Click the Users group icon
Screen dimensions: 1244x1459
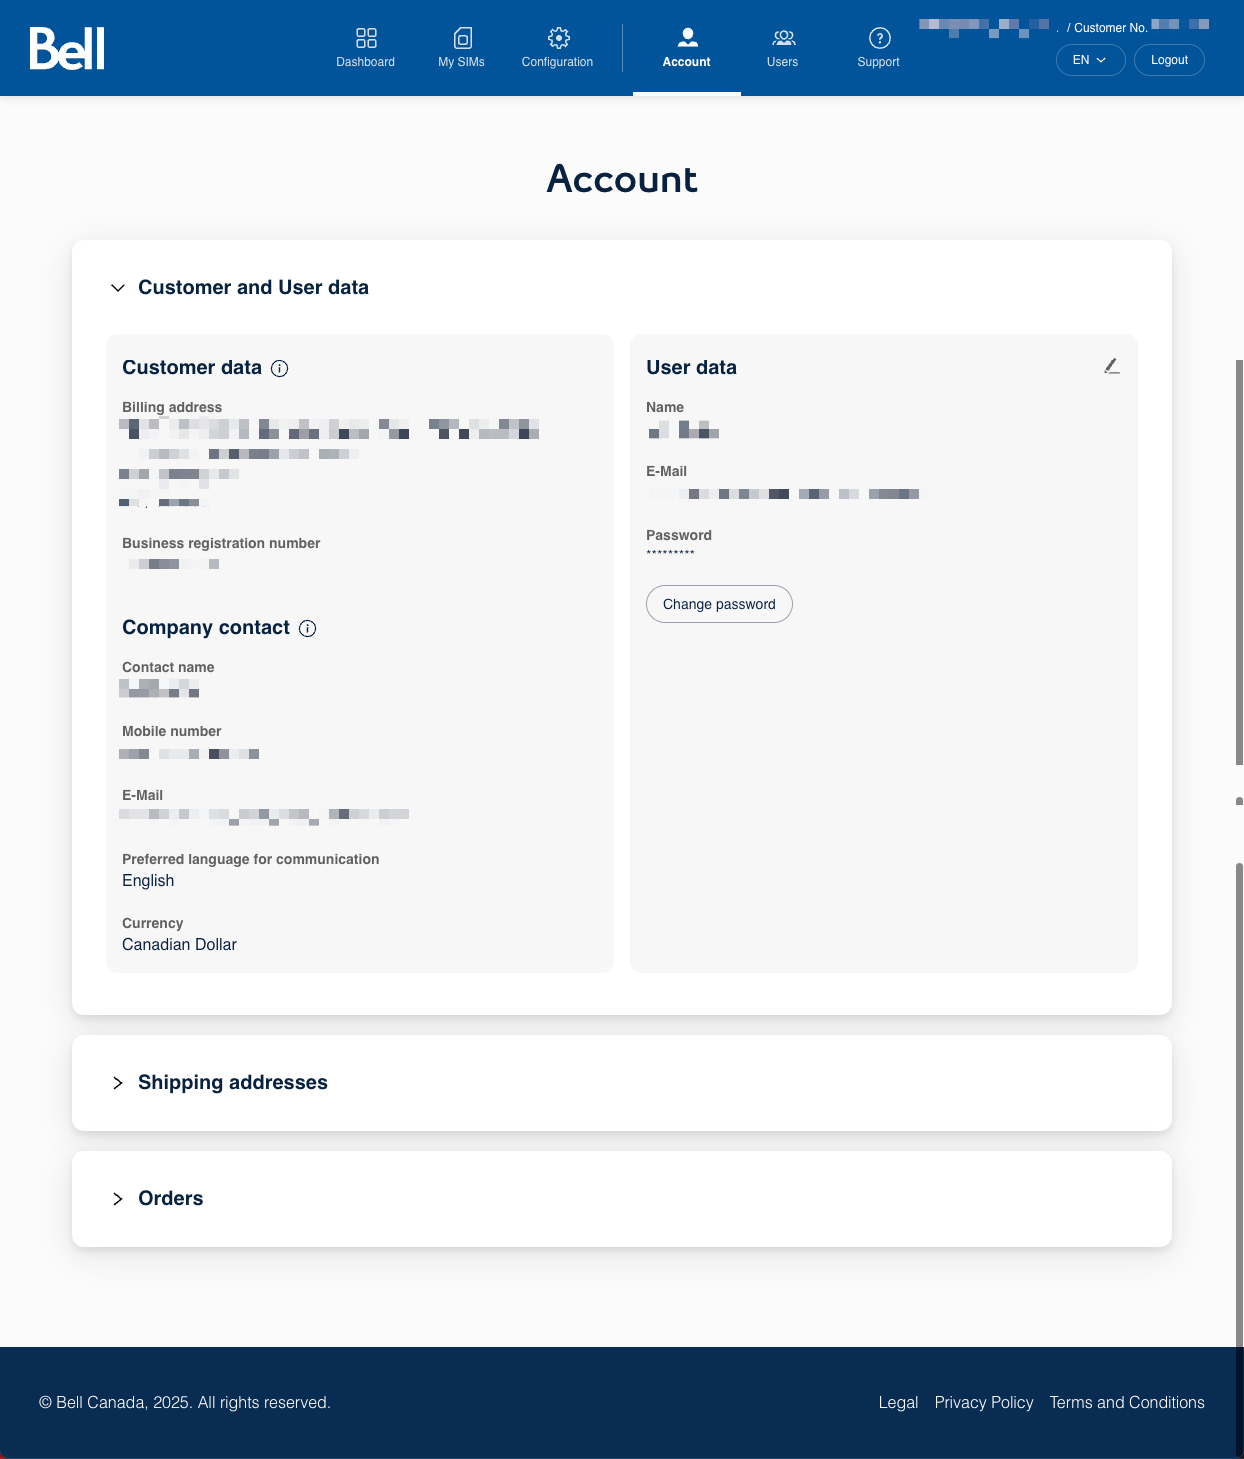pyautogui.click(x=783, y=38)
